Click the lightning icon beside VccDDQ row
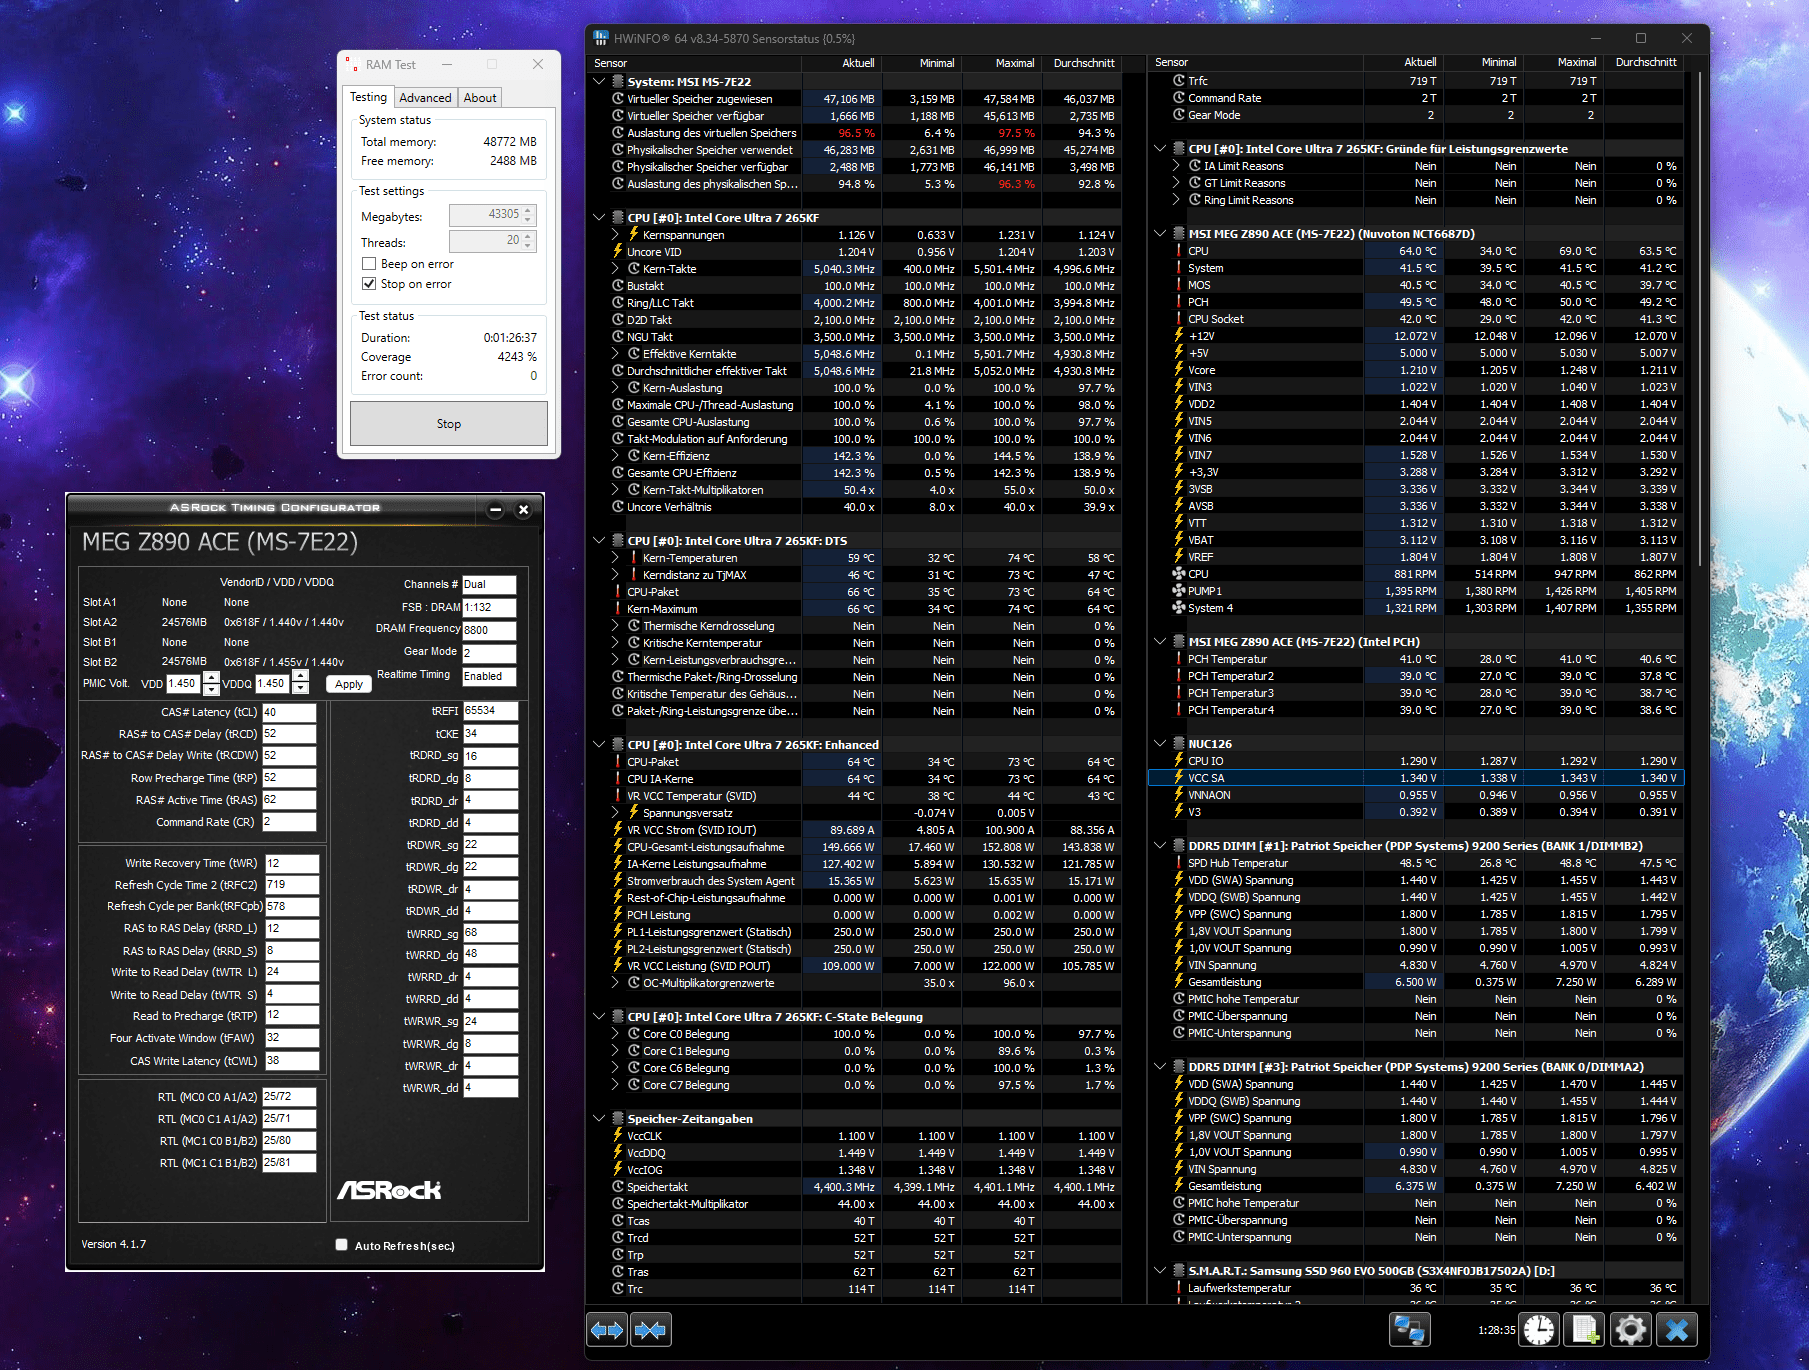Image resolution: width=1809 pixels, height=1370 pixels. pyautogui.click(x=618, y=1153)
